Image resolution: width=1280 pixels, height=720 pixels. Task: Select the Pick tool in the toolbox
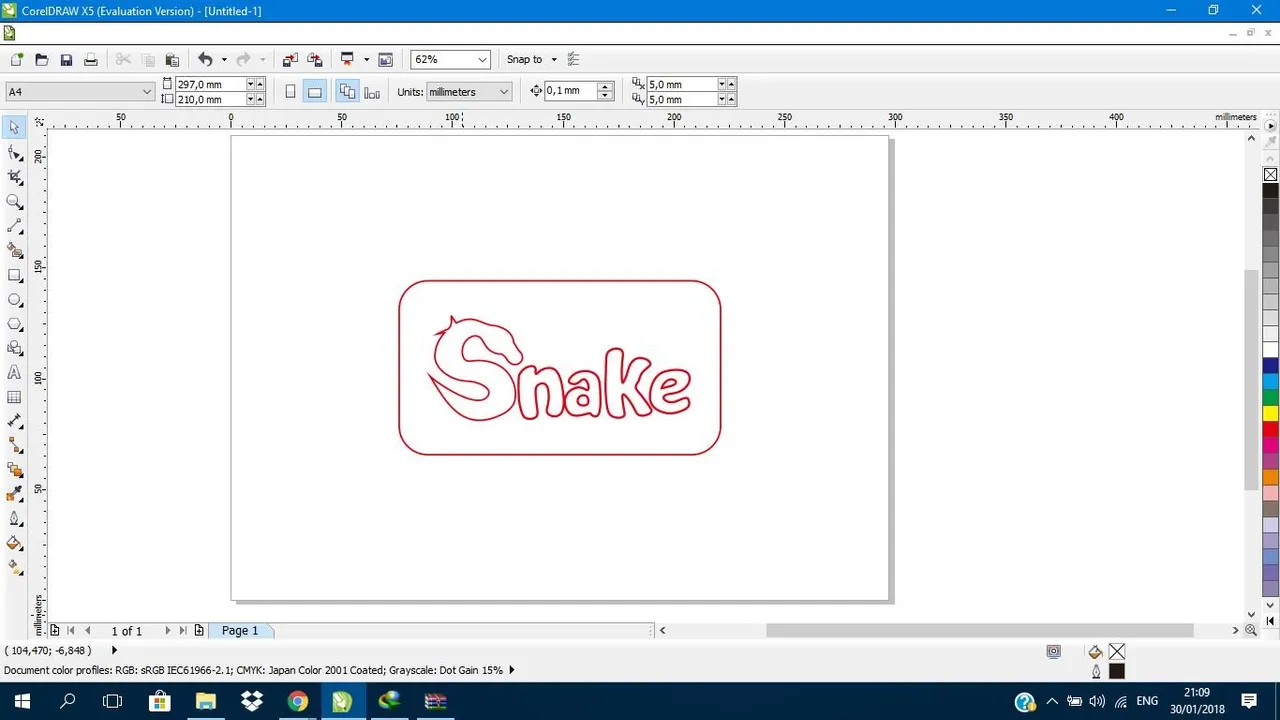click(x=14, y=128)
